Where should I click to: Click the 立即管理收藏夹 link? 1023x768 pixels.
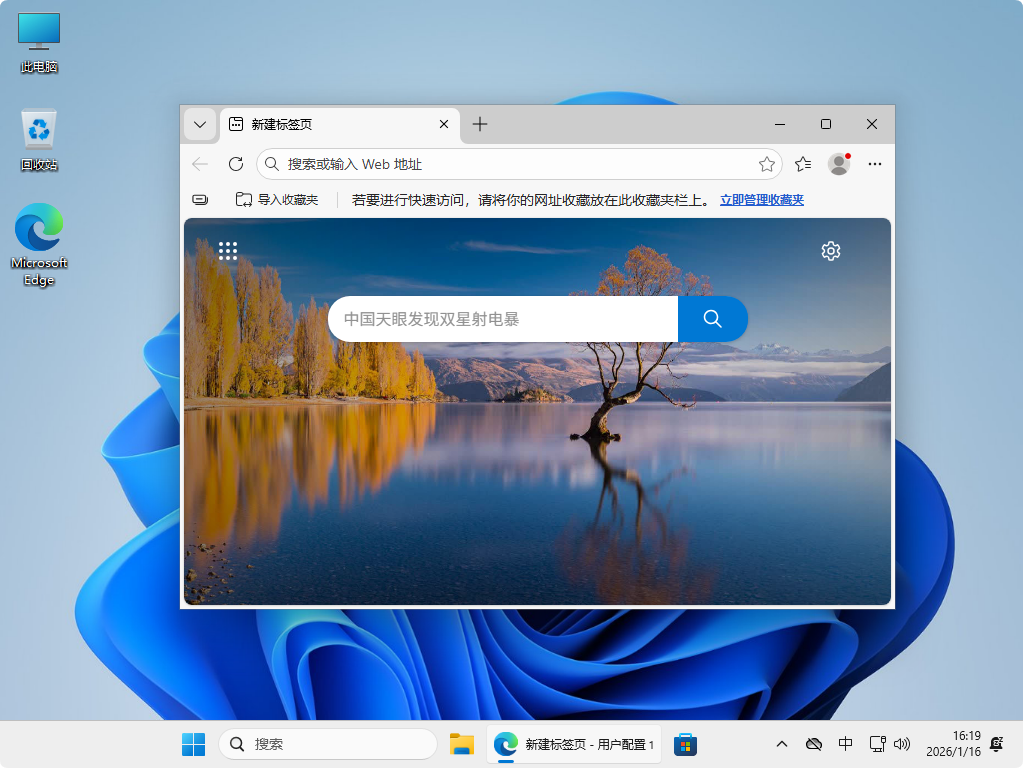[x=761, y=200]
